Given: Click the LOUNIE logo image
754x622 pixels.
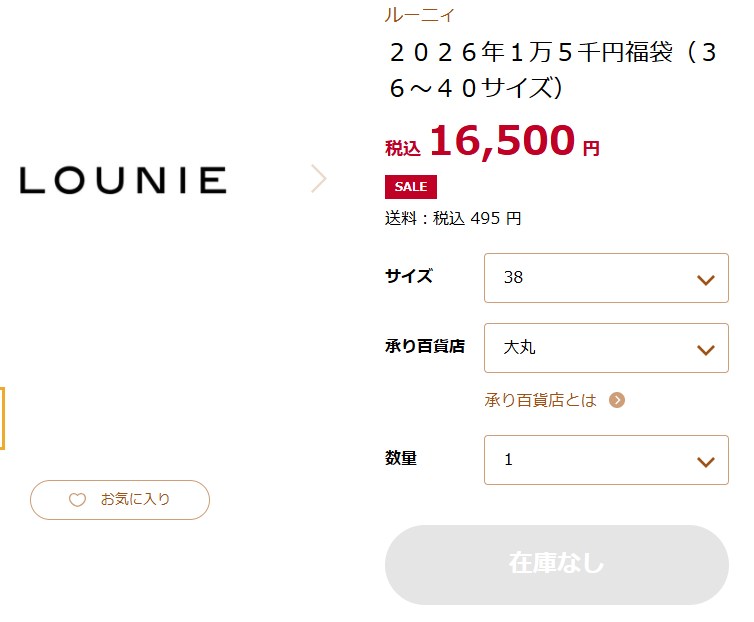Looking at the screenshot, I should (x=123, y=180).
